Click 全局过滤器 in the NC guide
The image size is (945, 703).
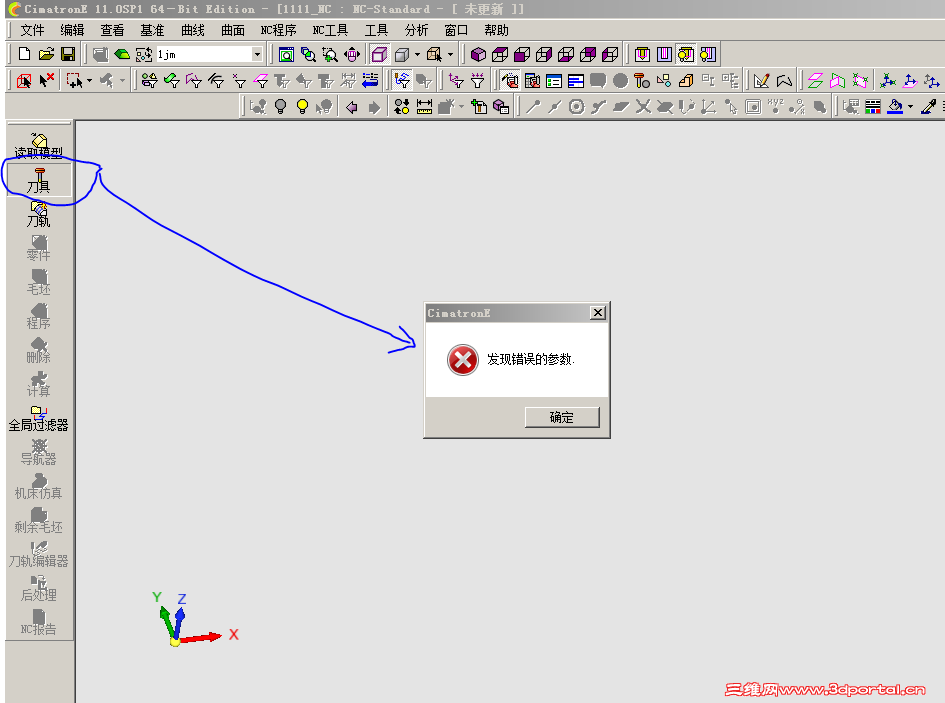tap(39, 418)
